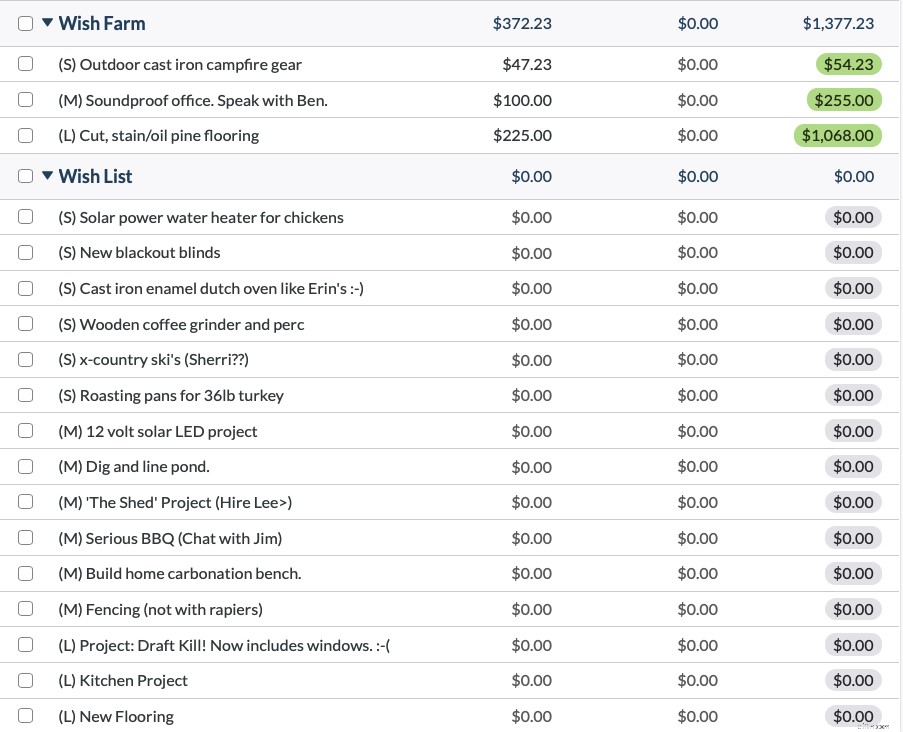This screenshot has height=732, width=903.
Task: Open the $1,068.00 available balance pill
Action: (838, 135)
